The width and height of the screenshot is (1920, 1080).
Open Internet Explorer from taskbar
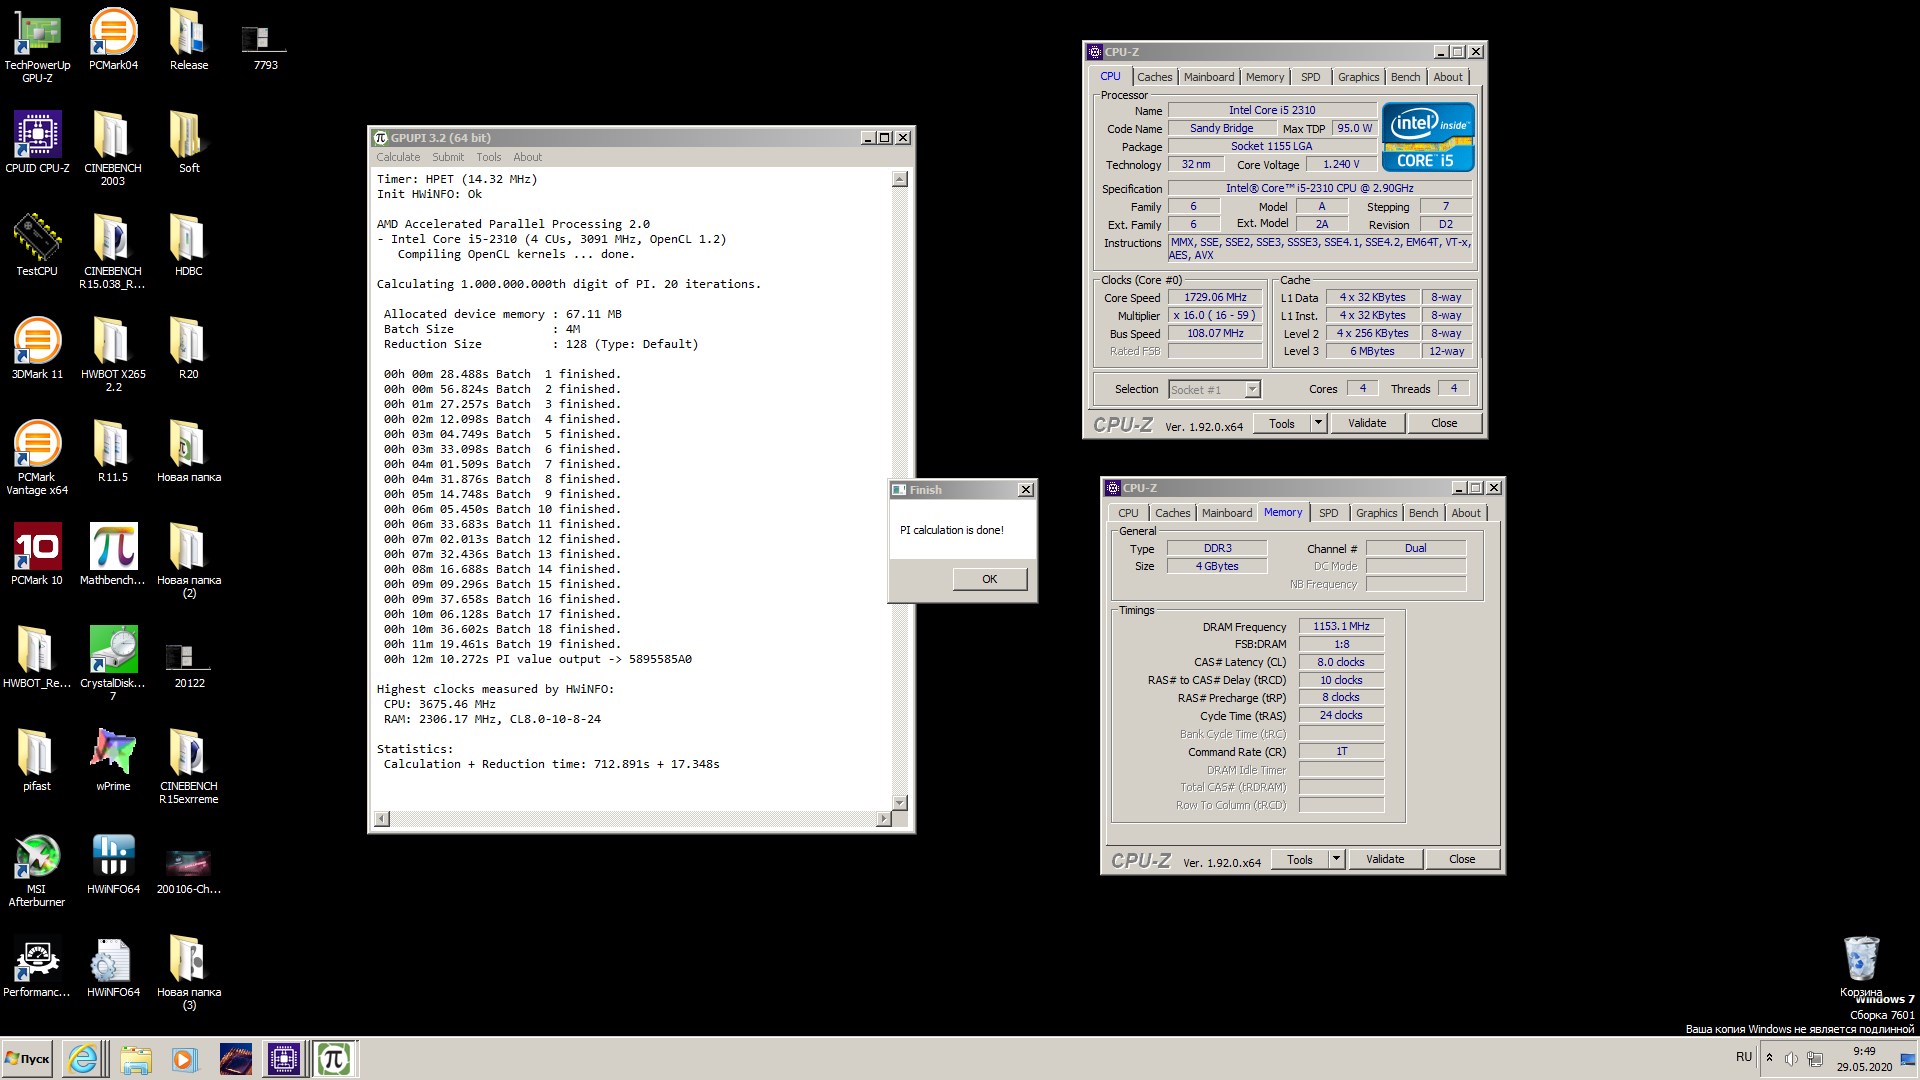click(x=83, y=1059)
